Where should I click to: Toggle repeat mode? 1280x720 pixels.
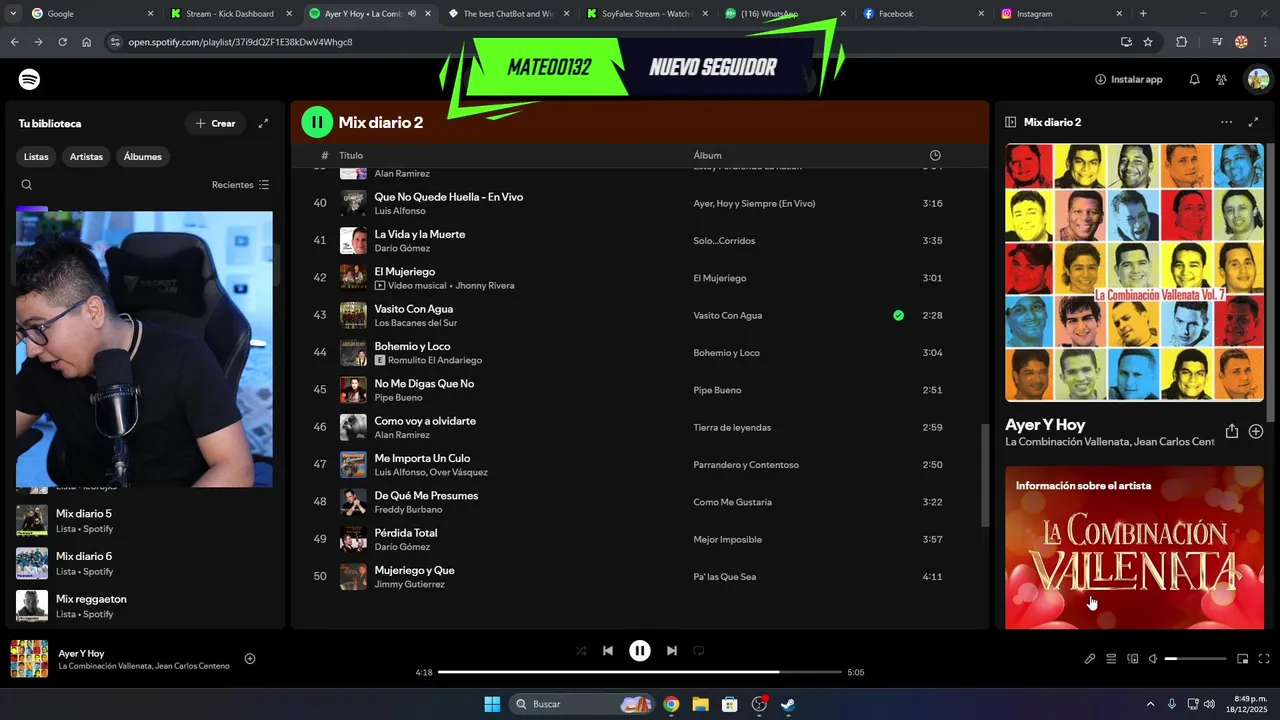(699, 651)
